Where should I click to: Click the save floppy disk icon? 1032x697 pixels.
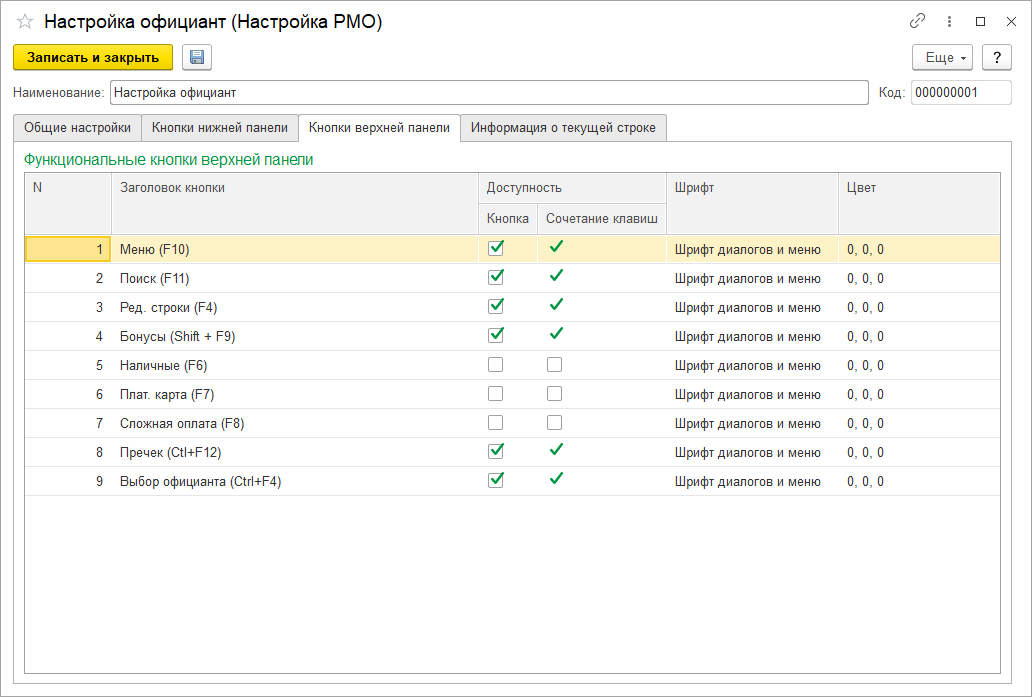(197, 58)
